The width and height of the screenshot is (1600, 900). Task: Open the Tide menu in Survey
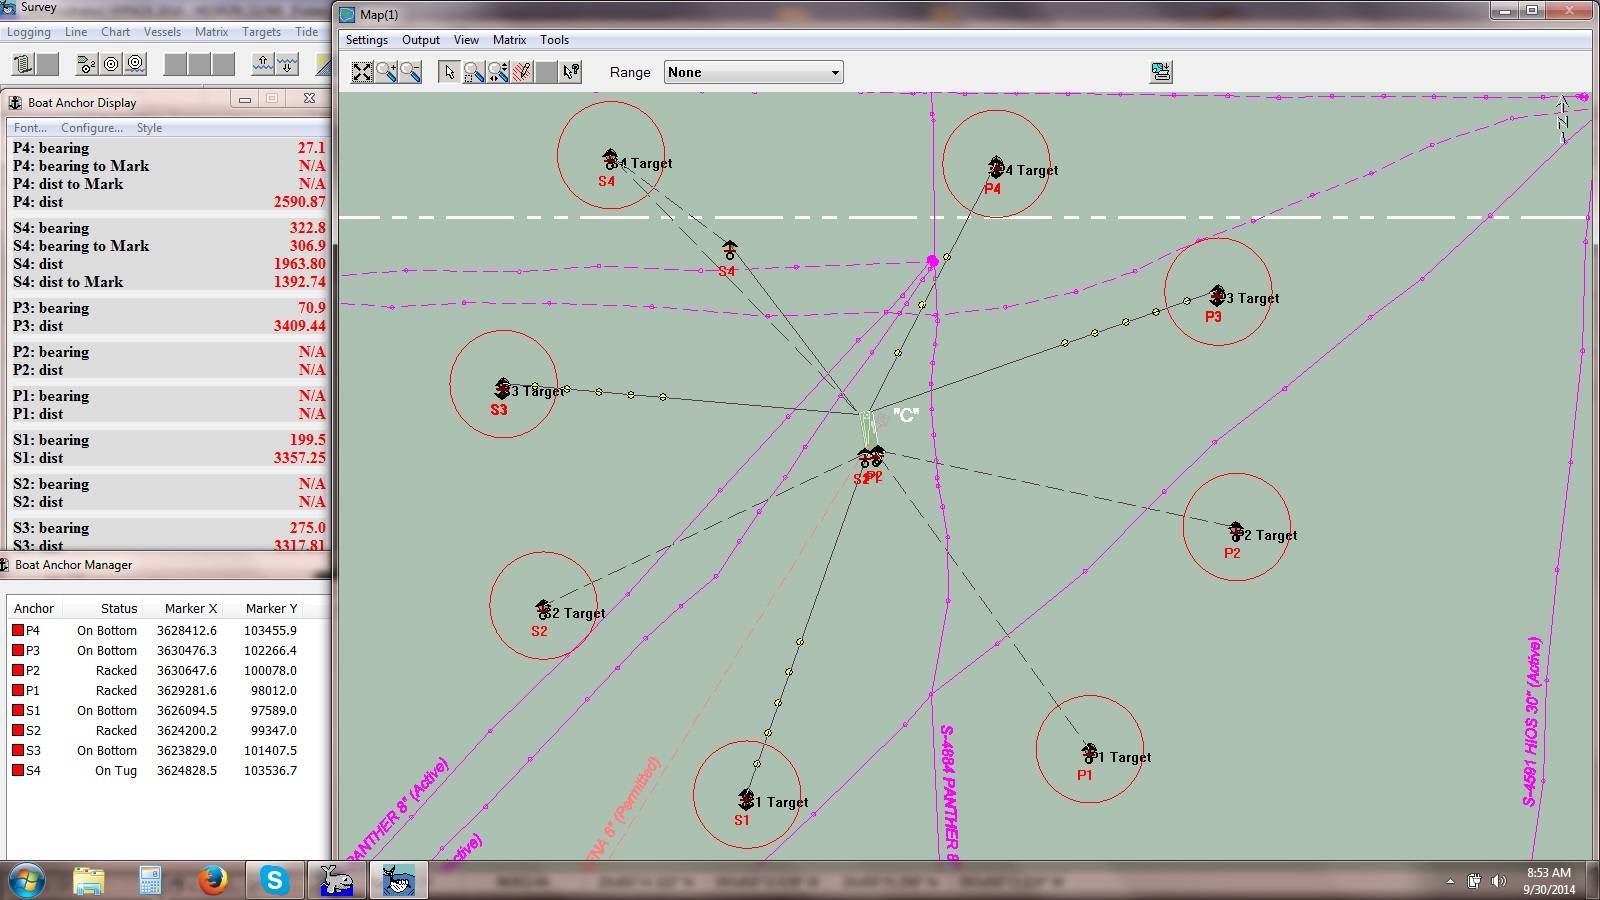point(306,32)
